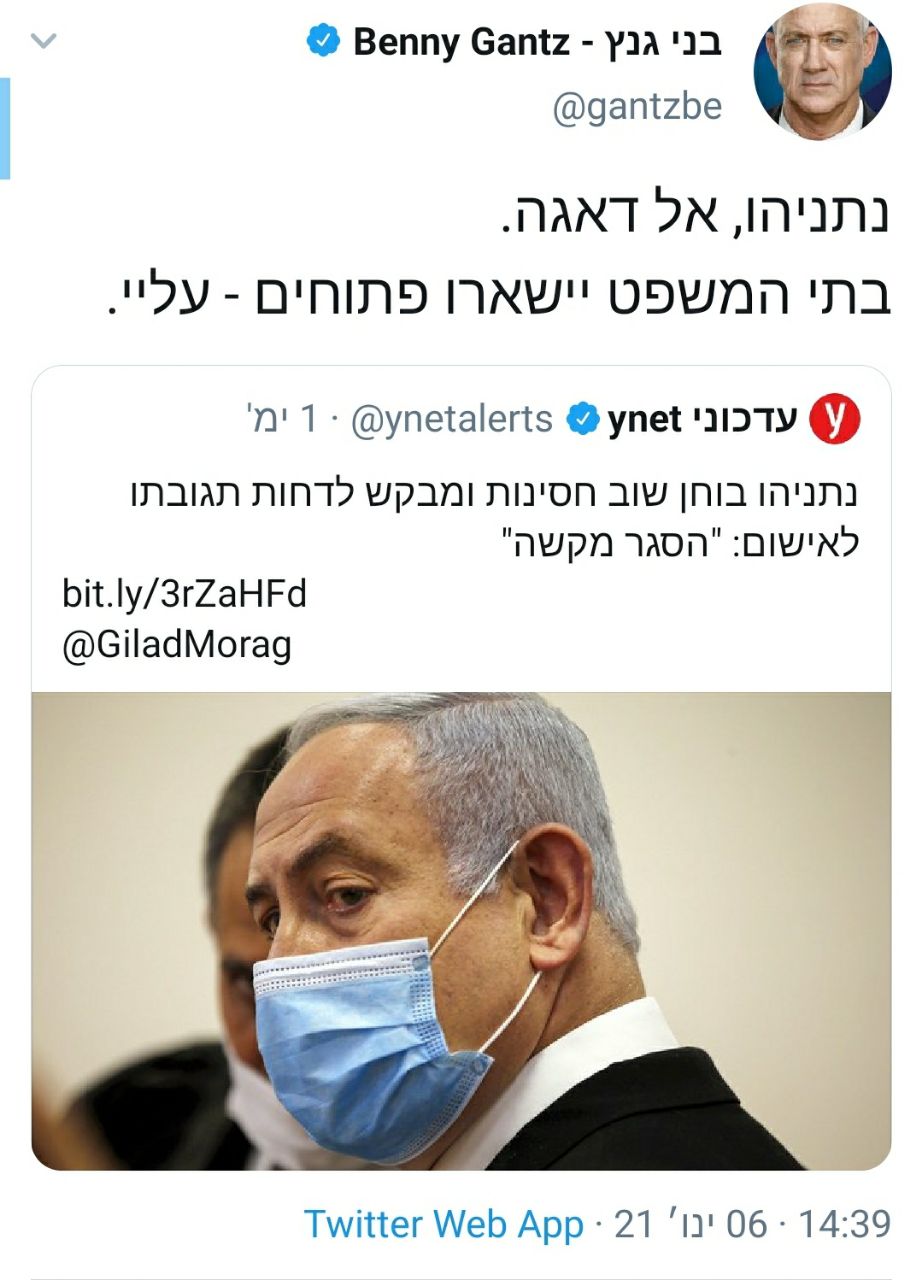
Task: Open the ynet alerts account name
Action: [702, 420]
